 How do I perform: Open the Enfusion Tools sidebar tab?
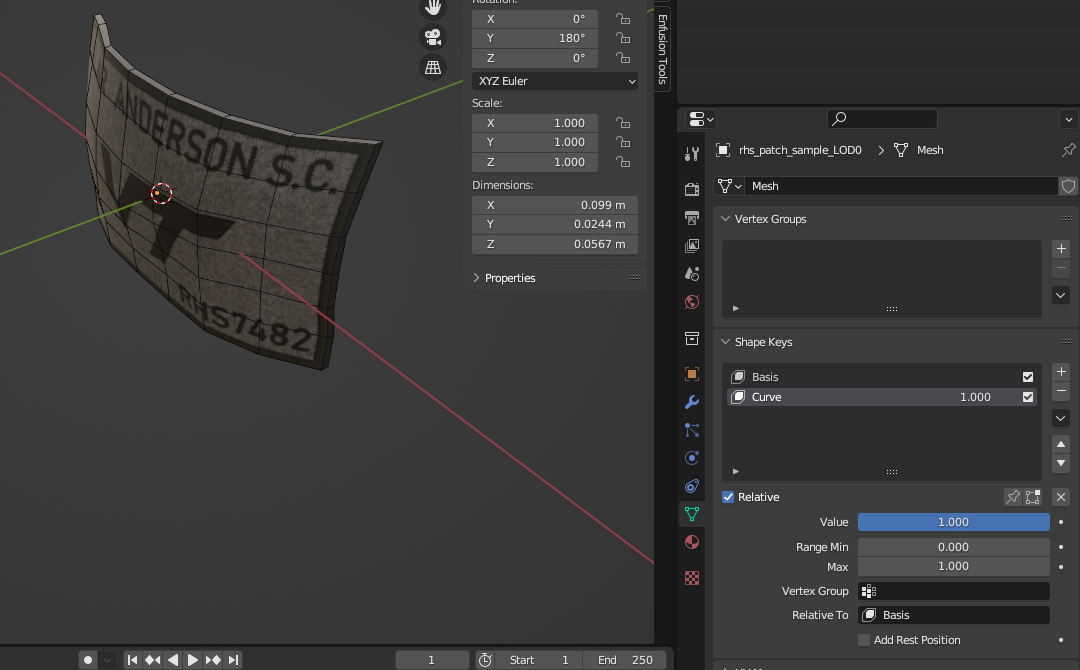[662, 50]
